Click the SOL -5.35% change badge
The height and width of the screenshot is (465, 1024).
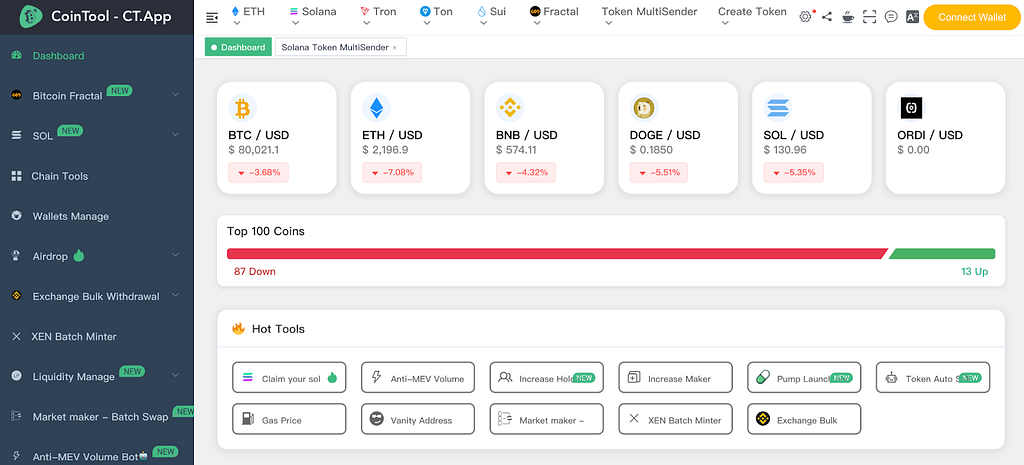pyautogui.click(x=794, y=172)
